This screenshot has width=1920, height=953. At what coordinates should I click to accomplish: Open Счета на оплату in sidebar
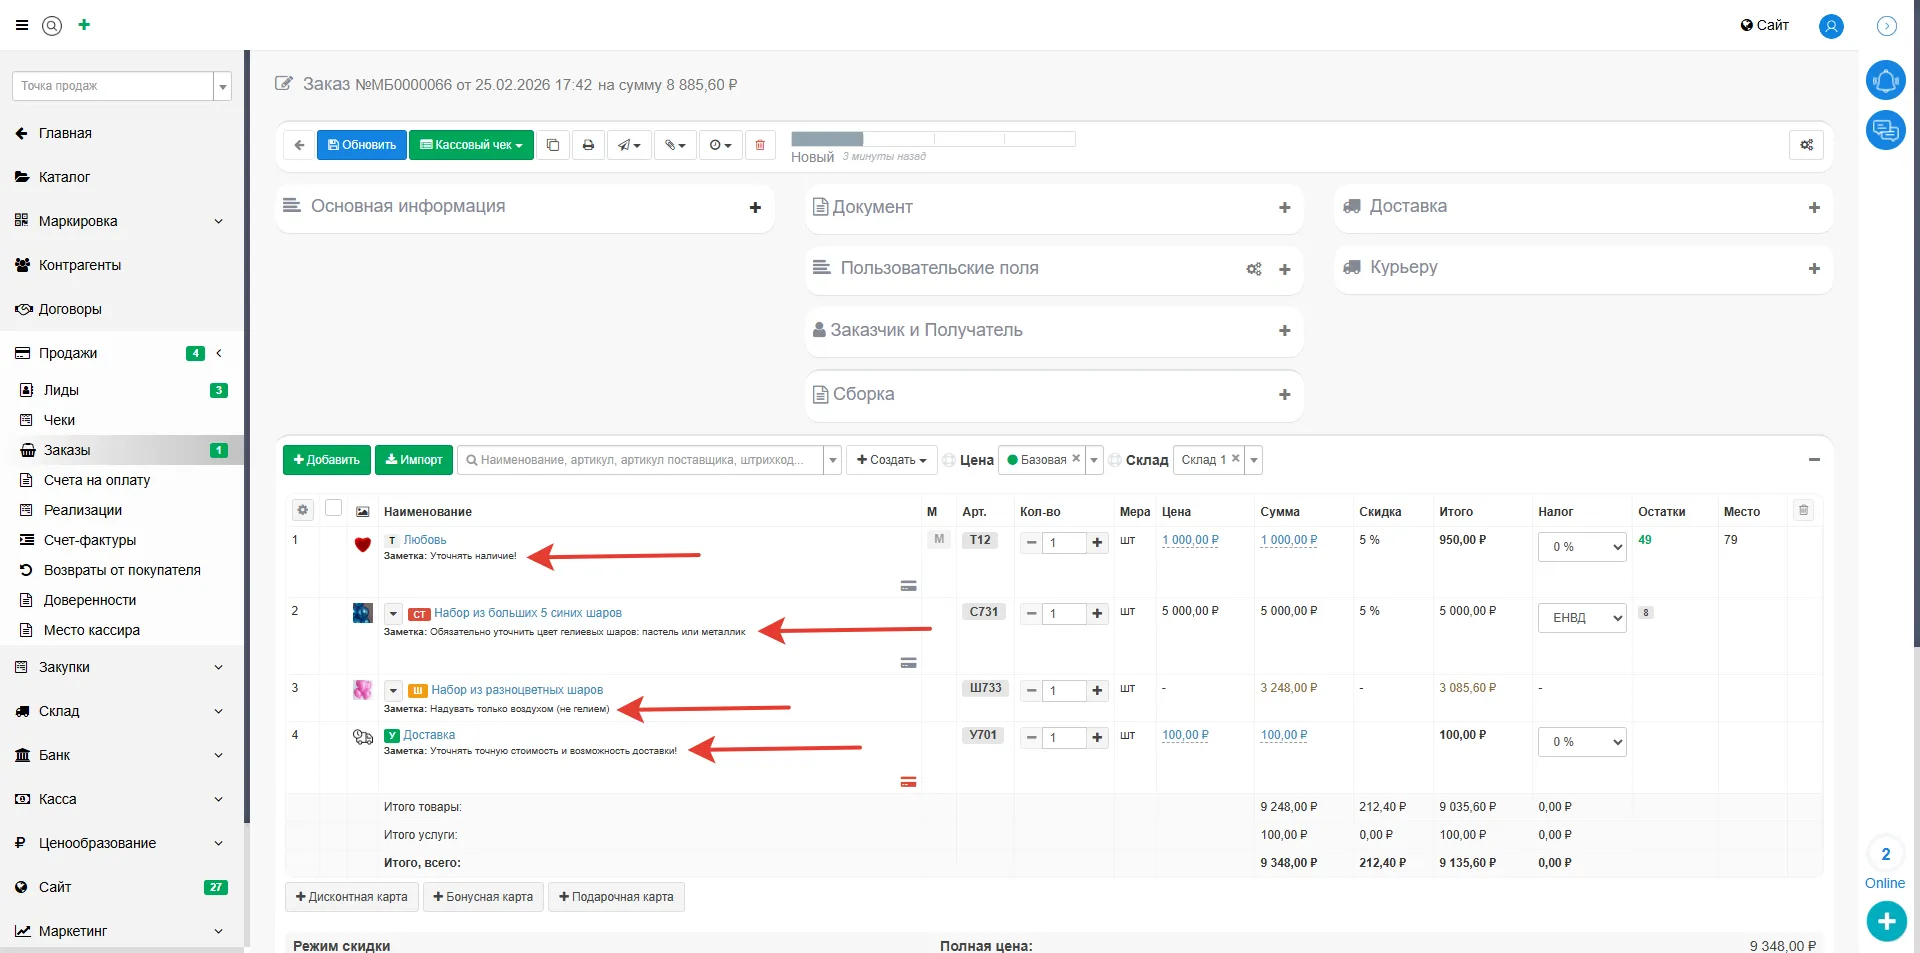[96, 480]
